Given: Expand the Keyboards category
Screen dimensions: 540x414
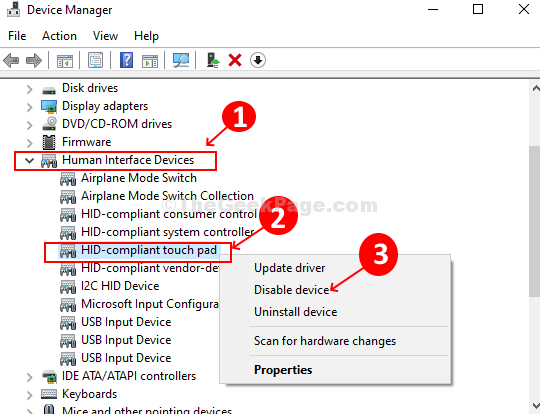Looking at the screenshot, I should click(30, 395).
